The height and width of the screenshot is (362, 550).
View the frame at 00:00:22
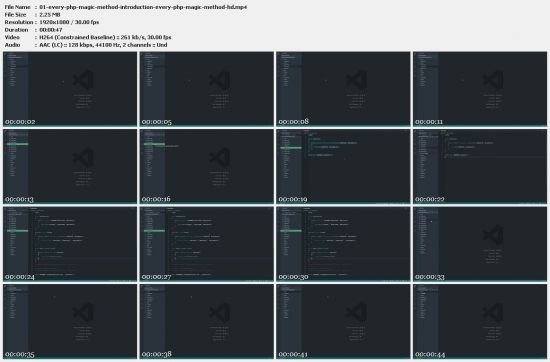(480, 166)
